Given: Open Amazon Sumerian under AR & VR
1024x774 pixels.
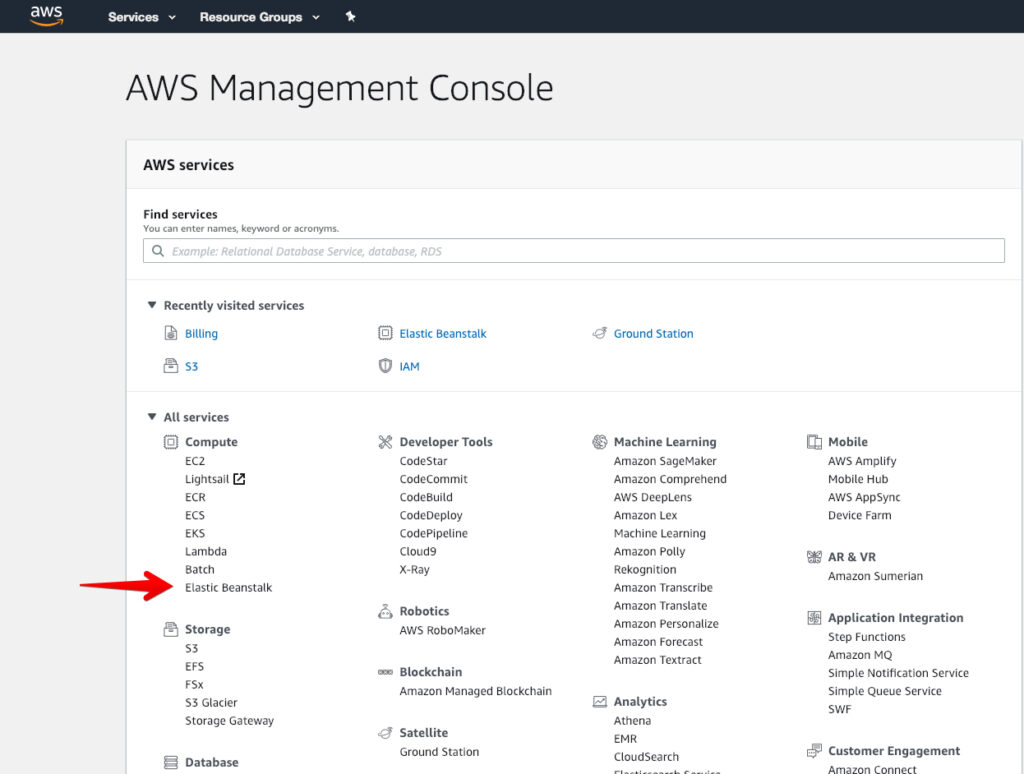Looking at the screenshot, I should pyautogui.click(x=875, y=575).
